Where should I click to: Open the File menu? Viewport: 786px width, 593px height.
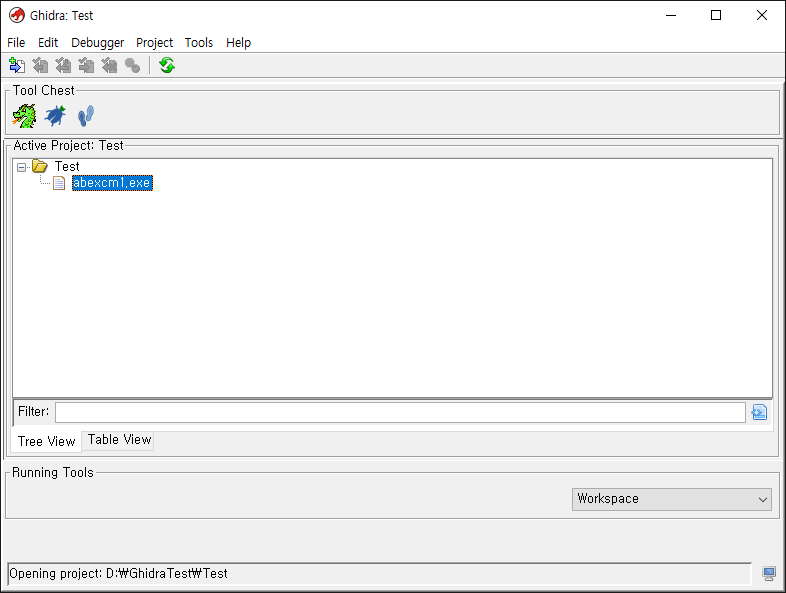16,43
